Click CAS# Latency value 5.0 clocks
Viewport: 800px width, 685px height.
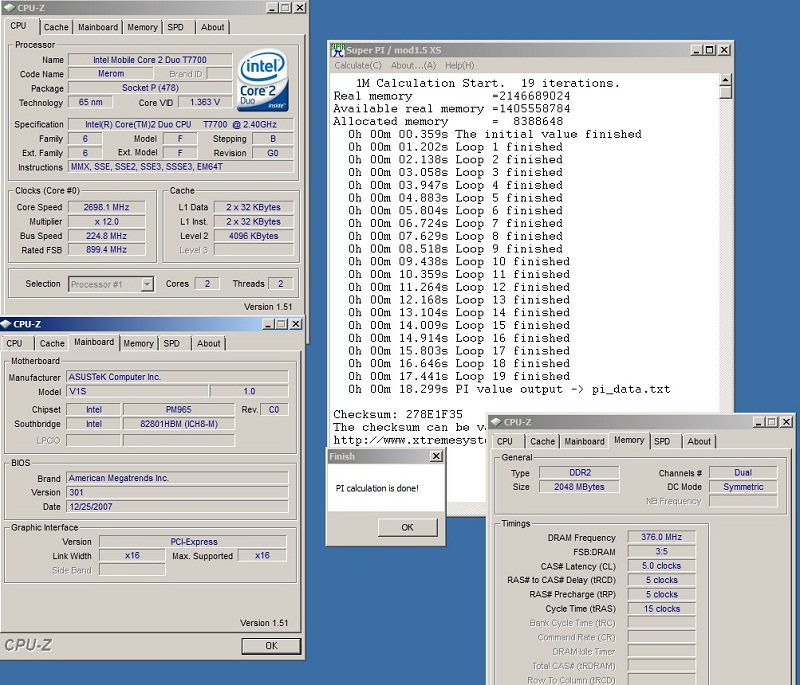pyautogui.click(x=661, y=566)
